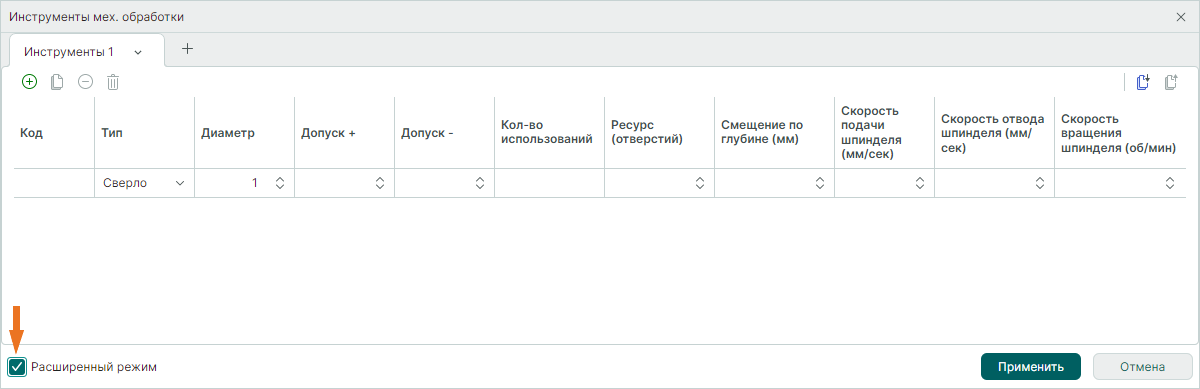The image size is (1200, 389).
Task: Add a new tool row with plus icon
Action: (29, 82)
